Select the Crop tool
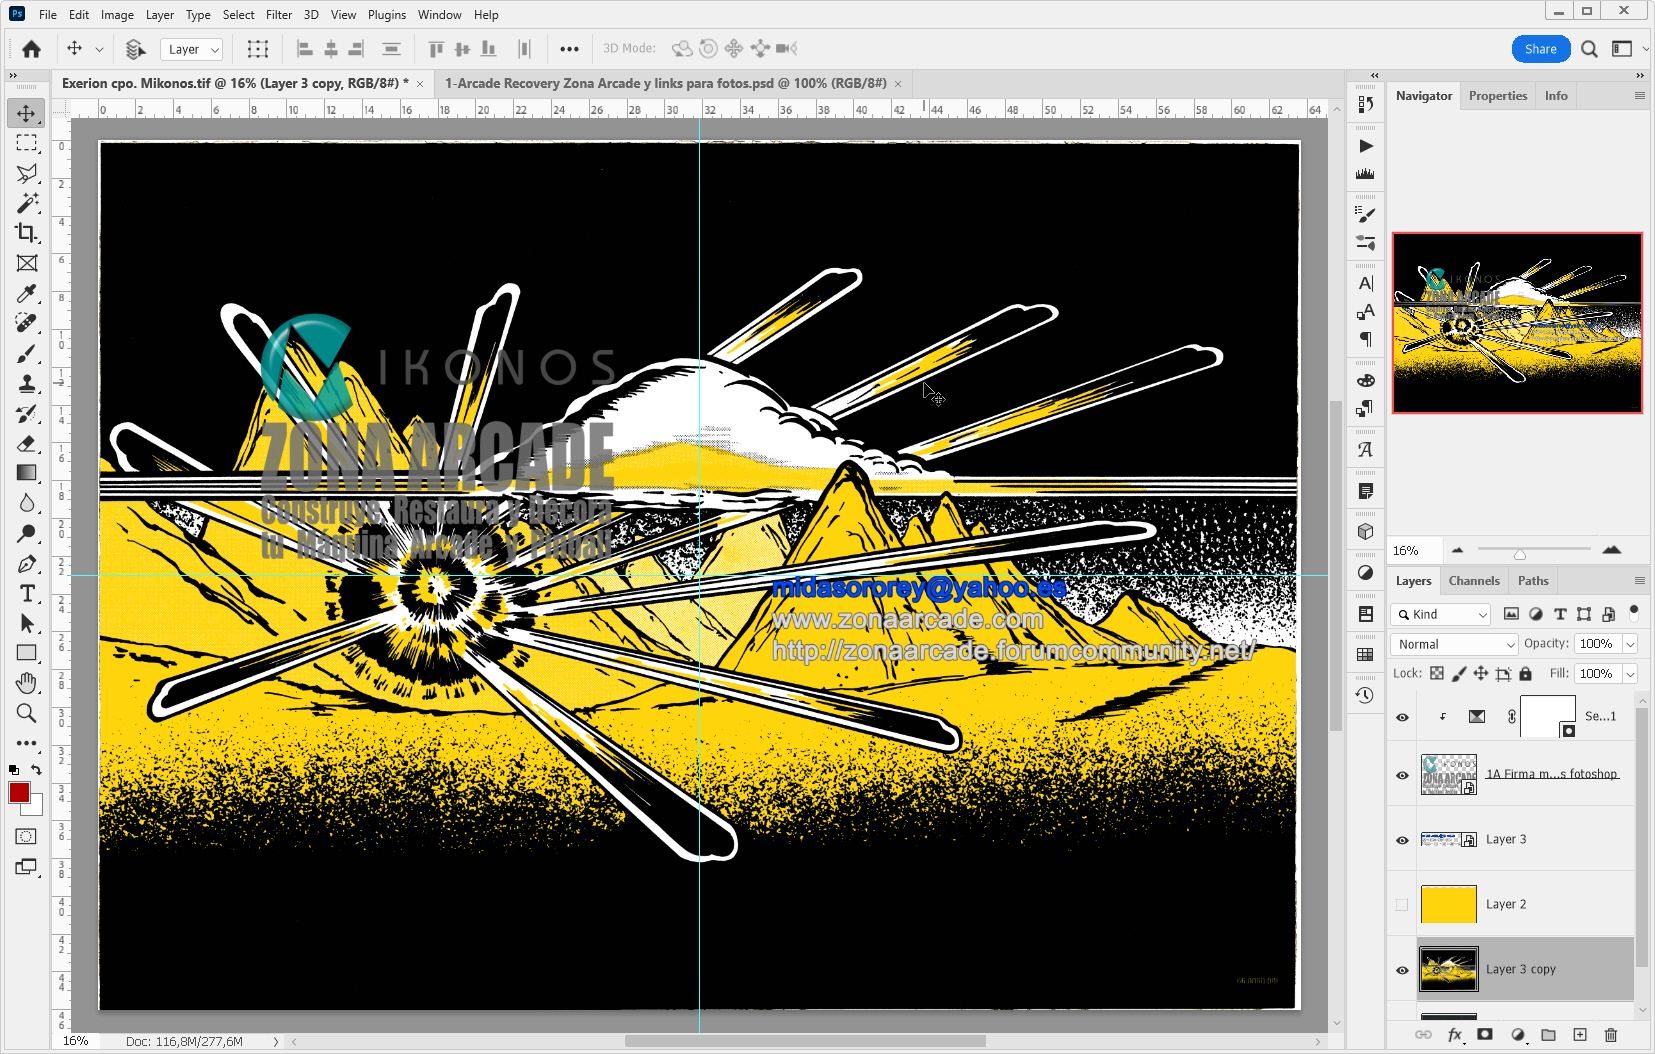1655x1054 pixels. (x=27, y=233)
